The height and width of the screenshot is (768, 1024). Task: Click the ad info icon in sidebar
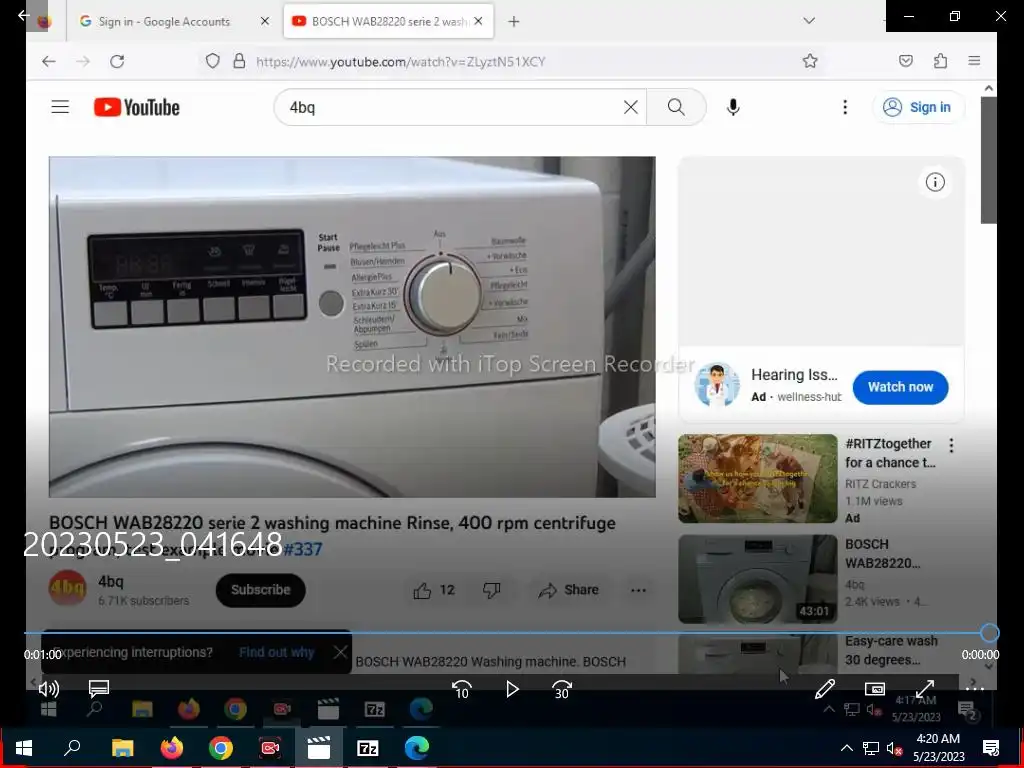coord(935,182)
